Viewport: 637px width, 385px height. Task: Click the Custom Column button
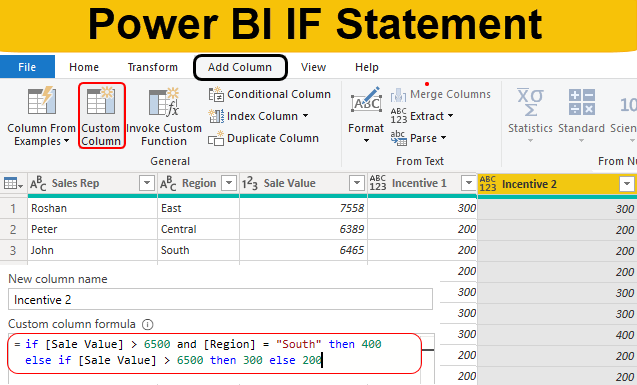click(x=101, y=116)
